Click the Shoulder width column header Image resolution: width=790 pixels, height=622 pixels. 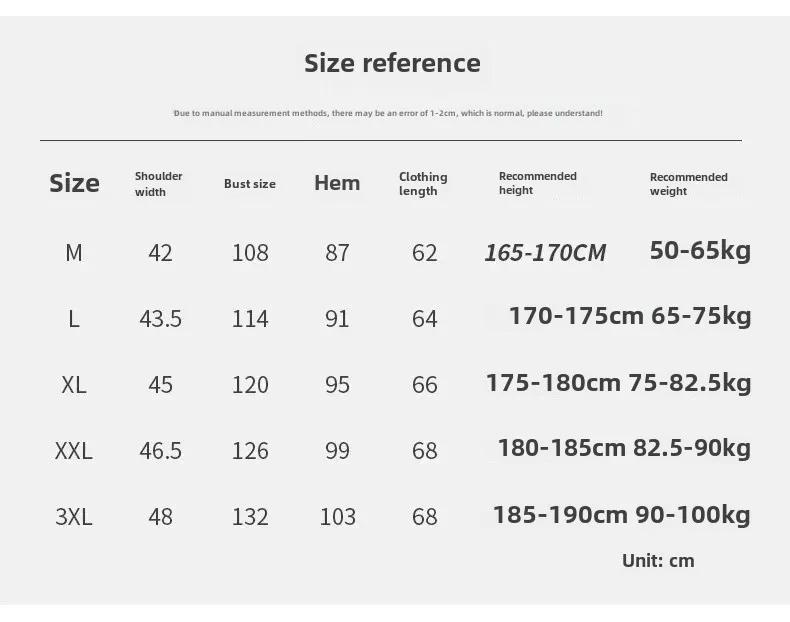pyautogui.click(x=158, y=184)
